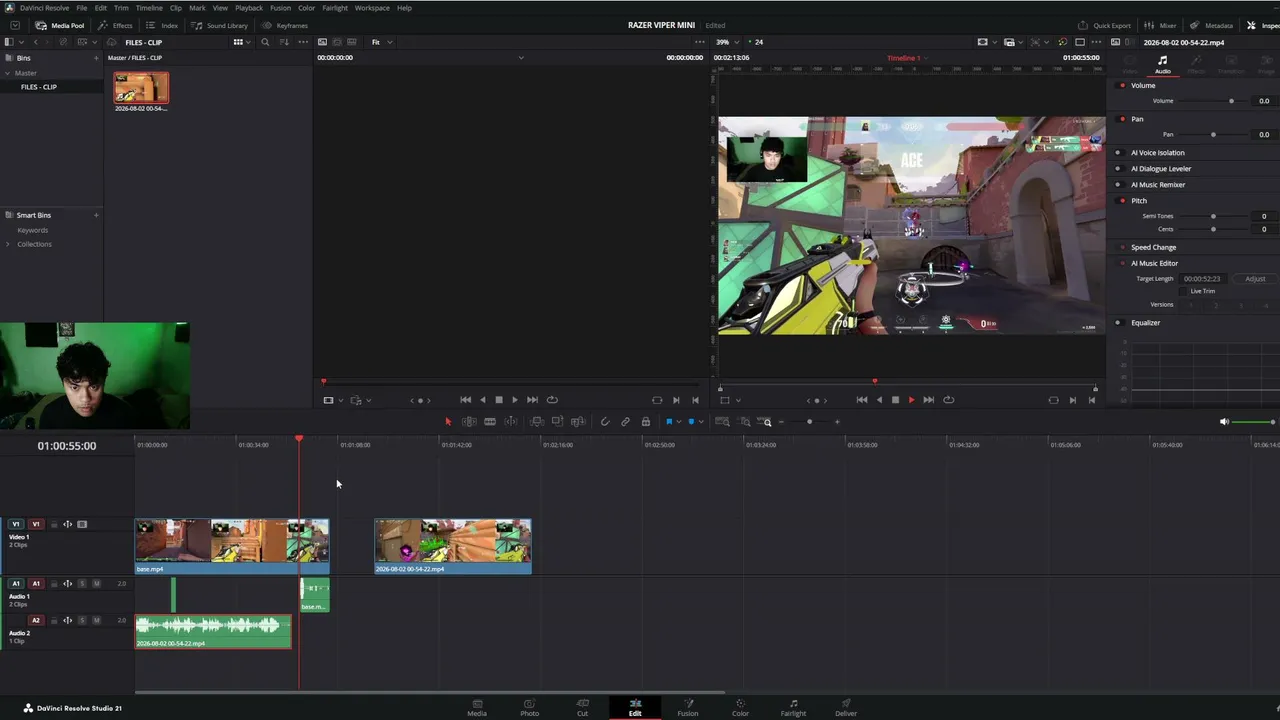1280x720 pixels.
Task: Go to the Fairlight page
Action: click(x=793, y=707)
